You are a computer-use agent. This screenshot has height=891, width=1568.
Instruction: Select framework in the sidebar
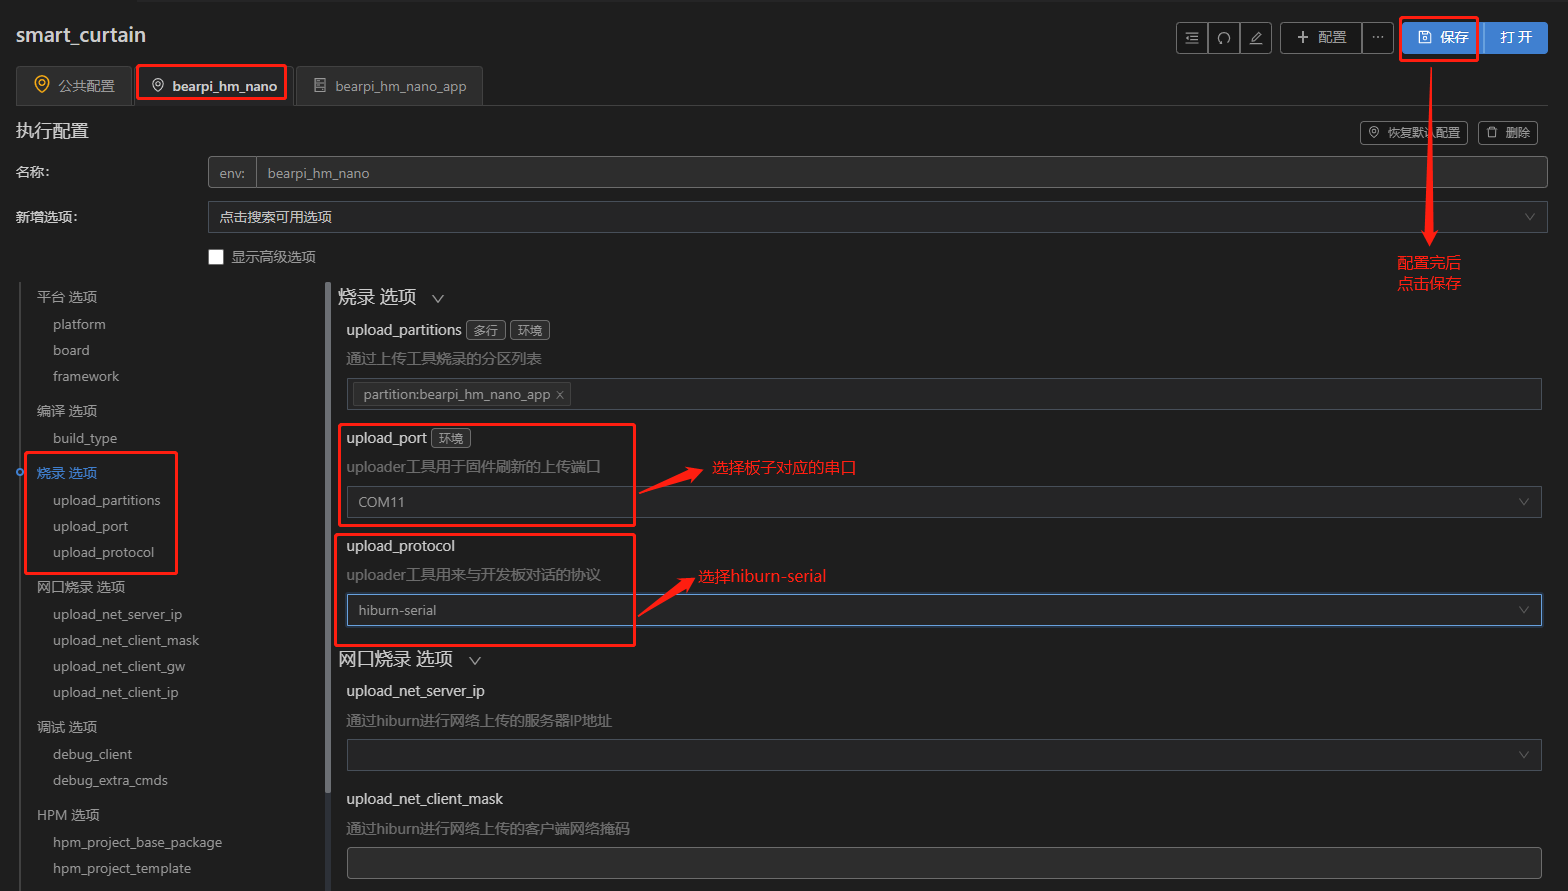86,377
